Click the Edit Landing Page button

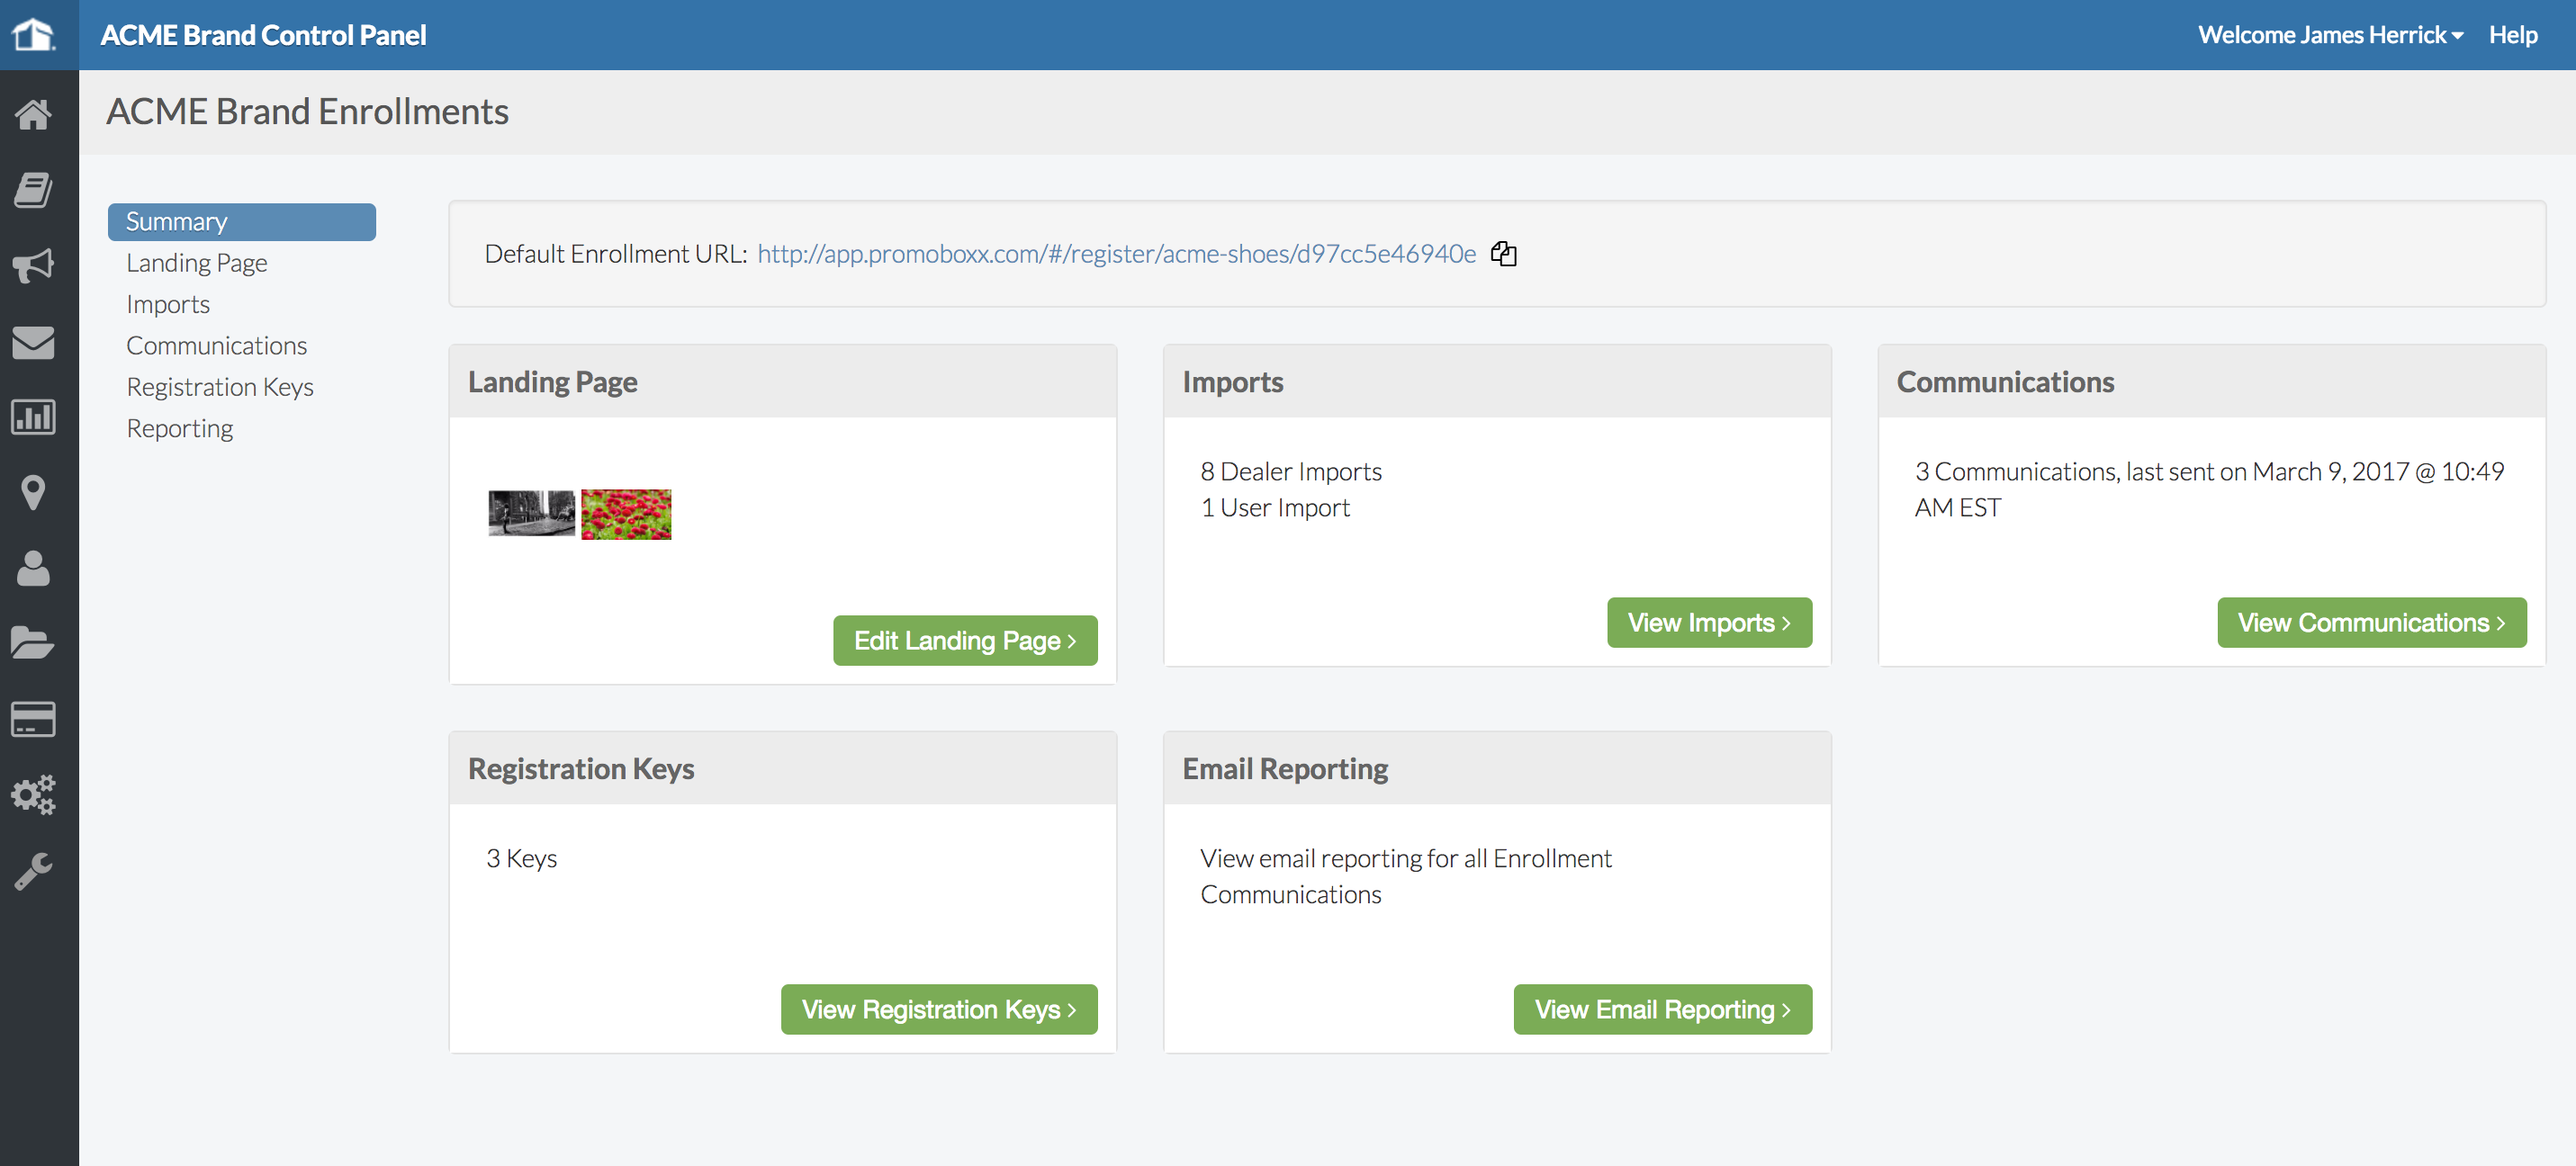point(964,640)
